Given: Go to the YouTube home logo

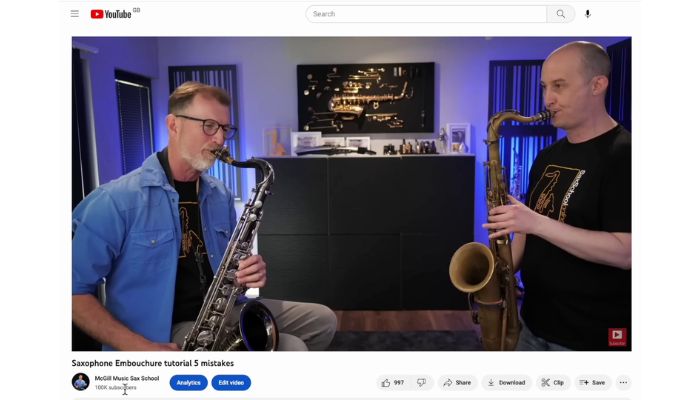Looking at the screenshot, I should [112, 14].
